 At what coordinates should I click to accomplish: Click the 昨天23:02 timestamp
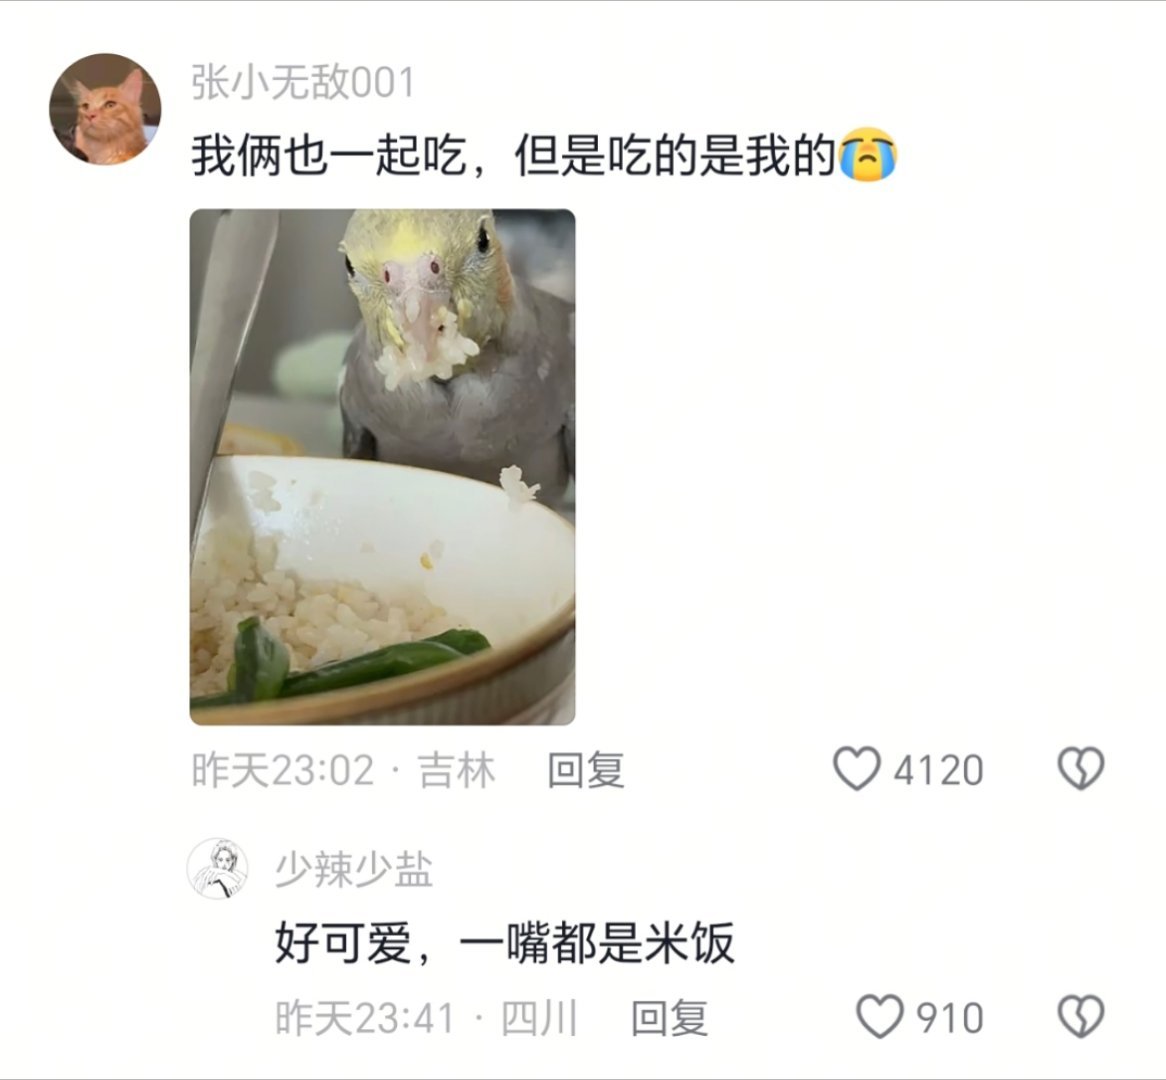[283, 770]
